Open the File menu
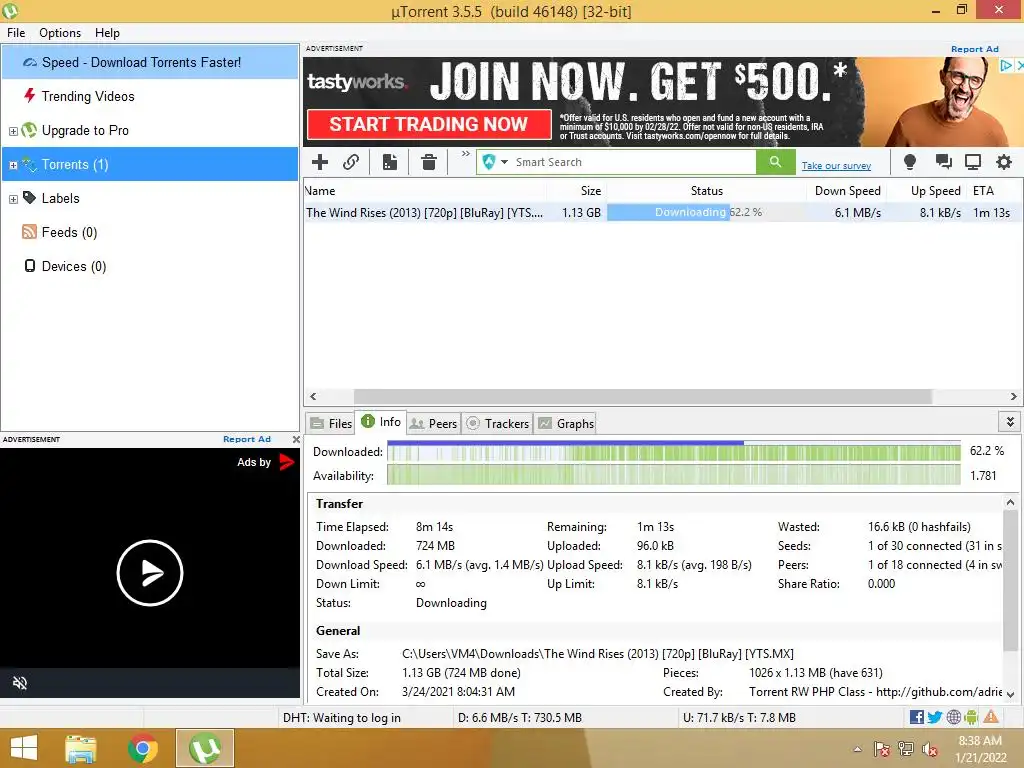 click(x=16, y=33)
